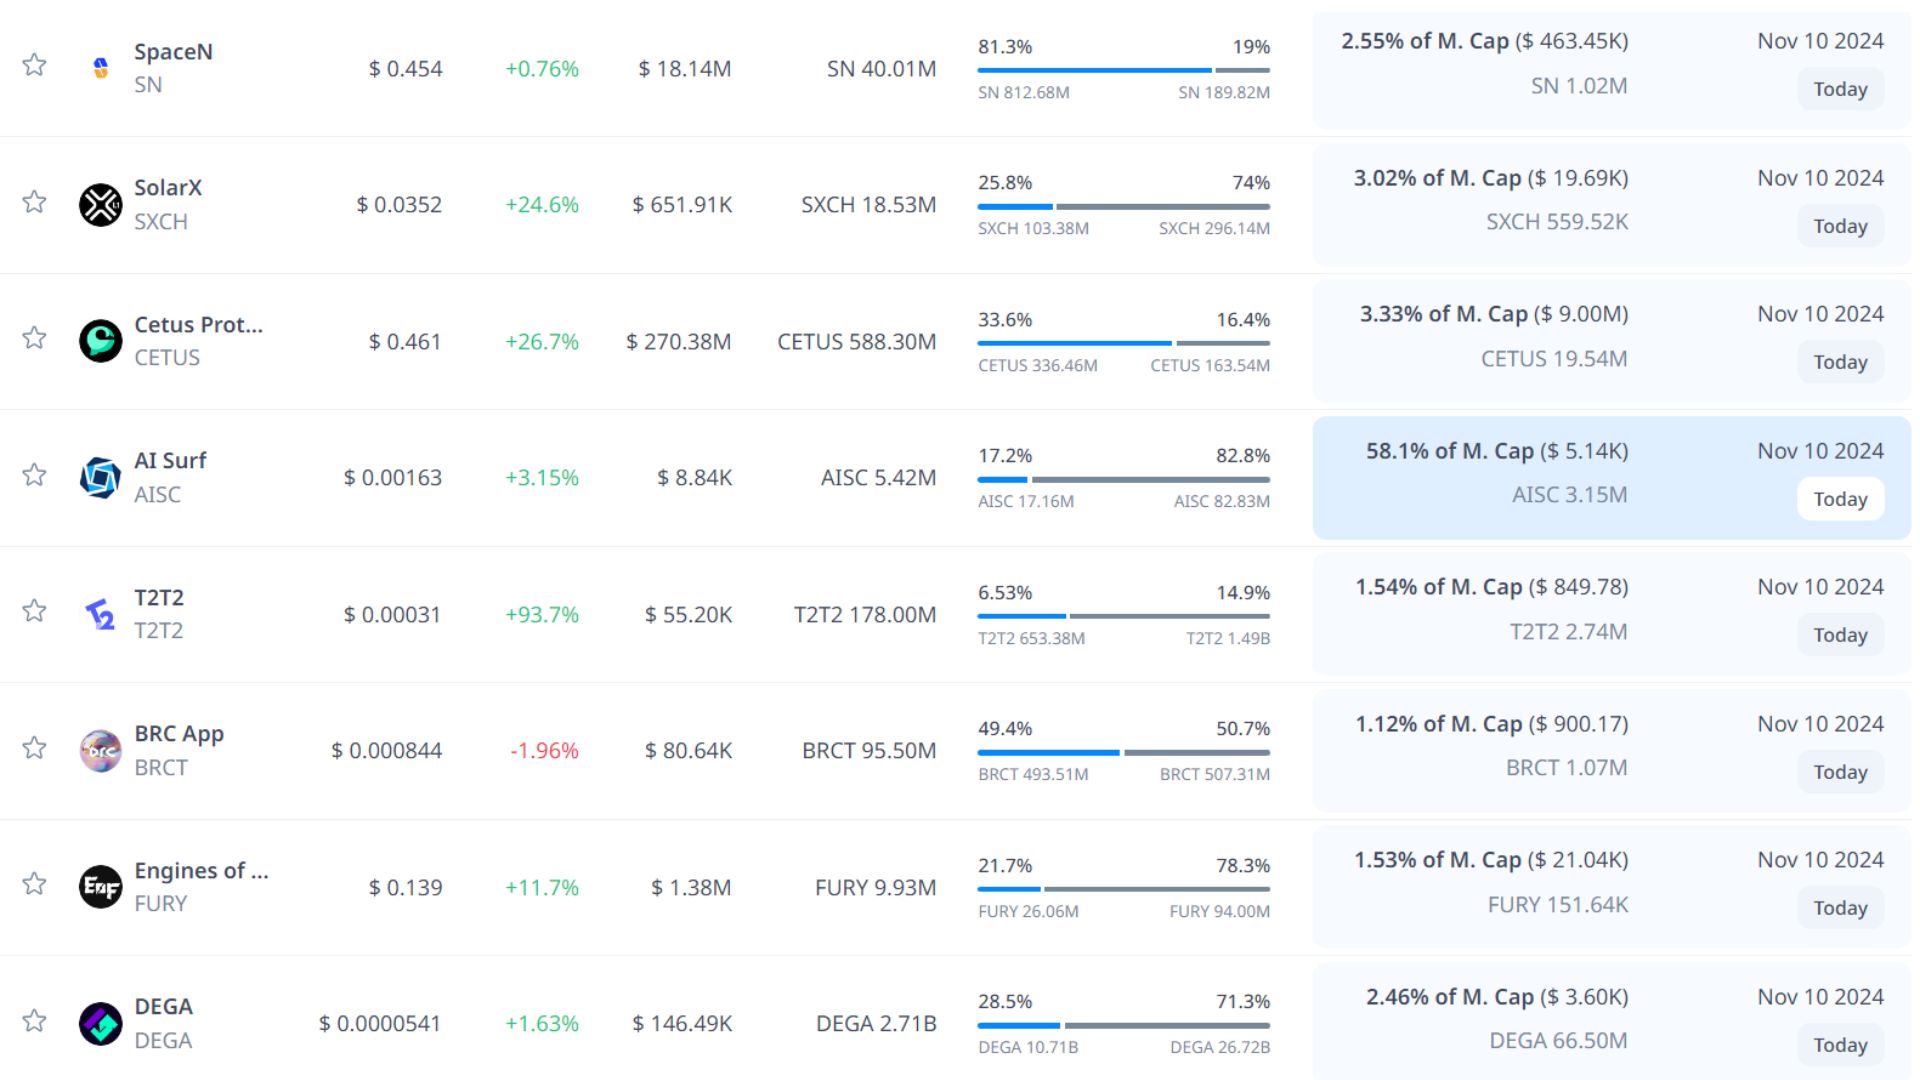This screenshot has height=1080, width=1920.
Task: Click the Today badge in AI Surf row
Action: tap(1840, 499)
